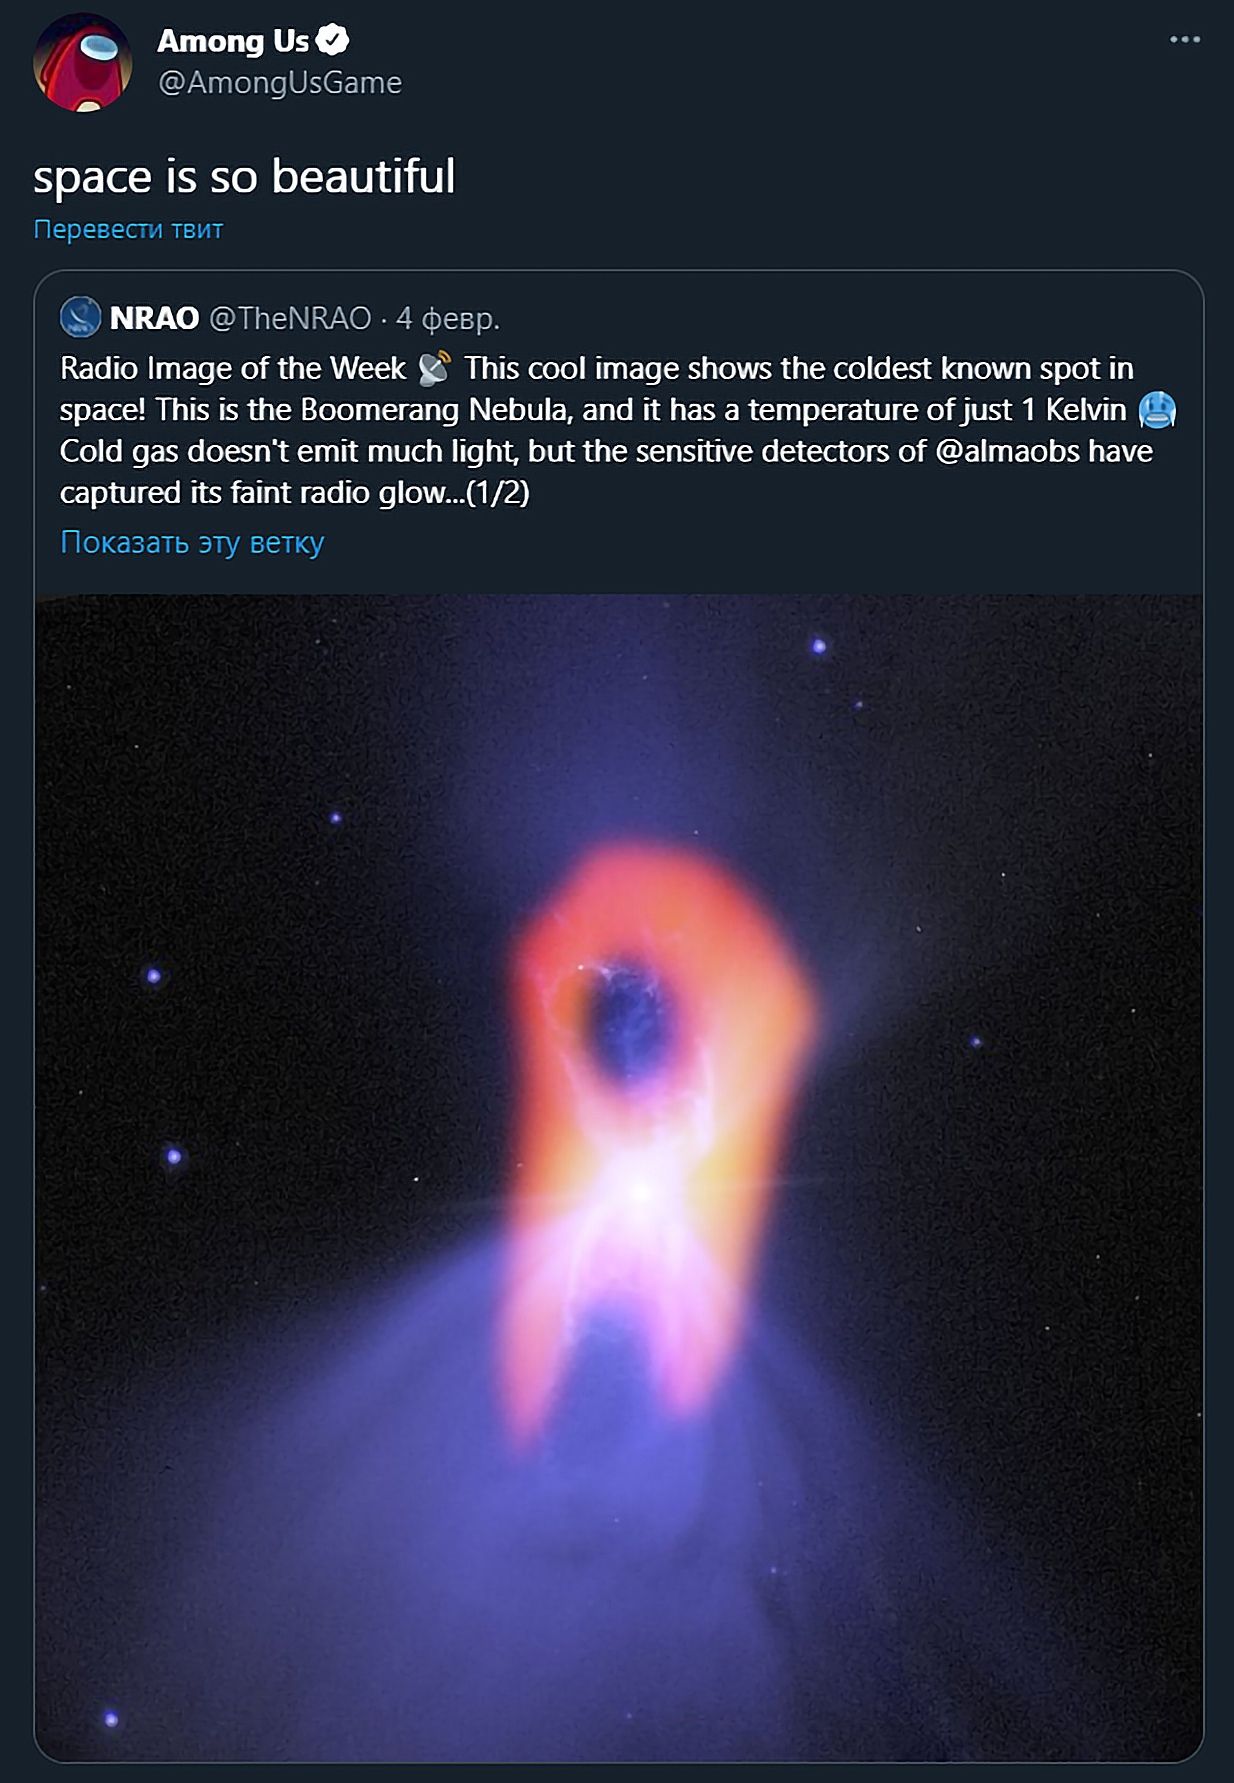Click the "(1/2)" thread counter text

(x=498, y=492)
